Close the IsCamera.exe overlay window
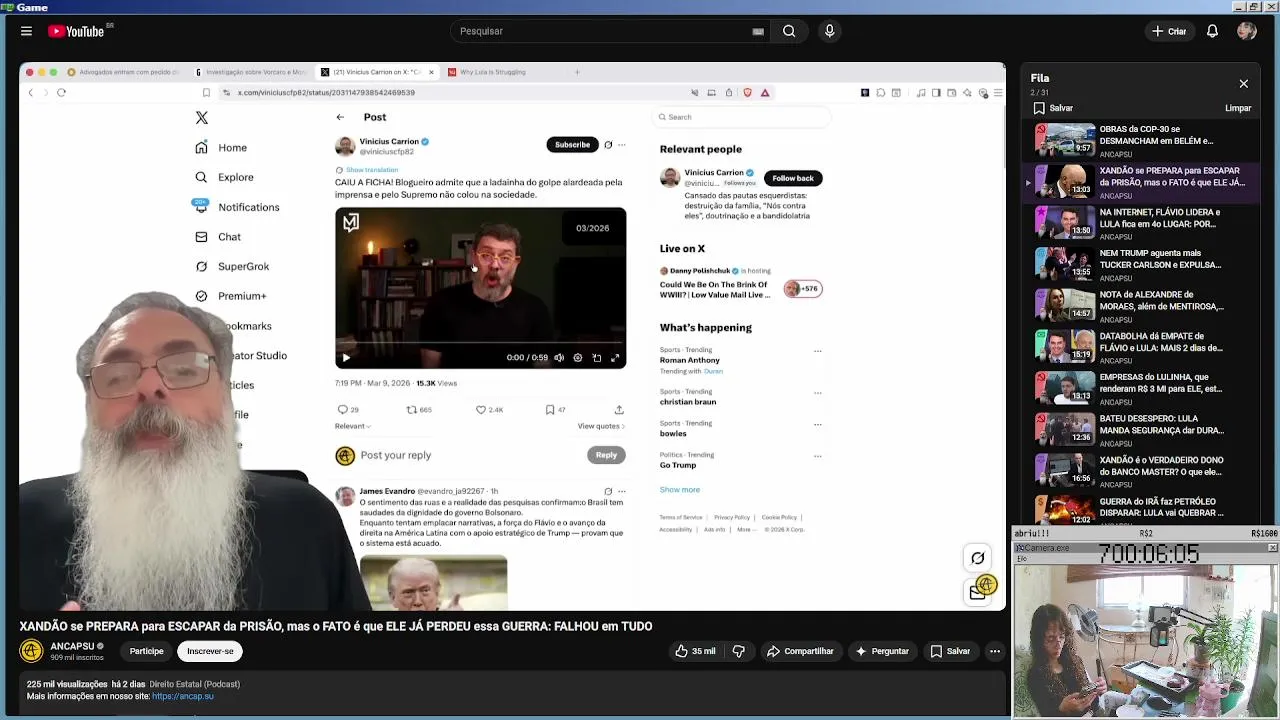Image resolution: width=1280 pixels, height=720 pixels. 1272,548
